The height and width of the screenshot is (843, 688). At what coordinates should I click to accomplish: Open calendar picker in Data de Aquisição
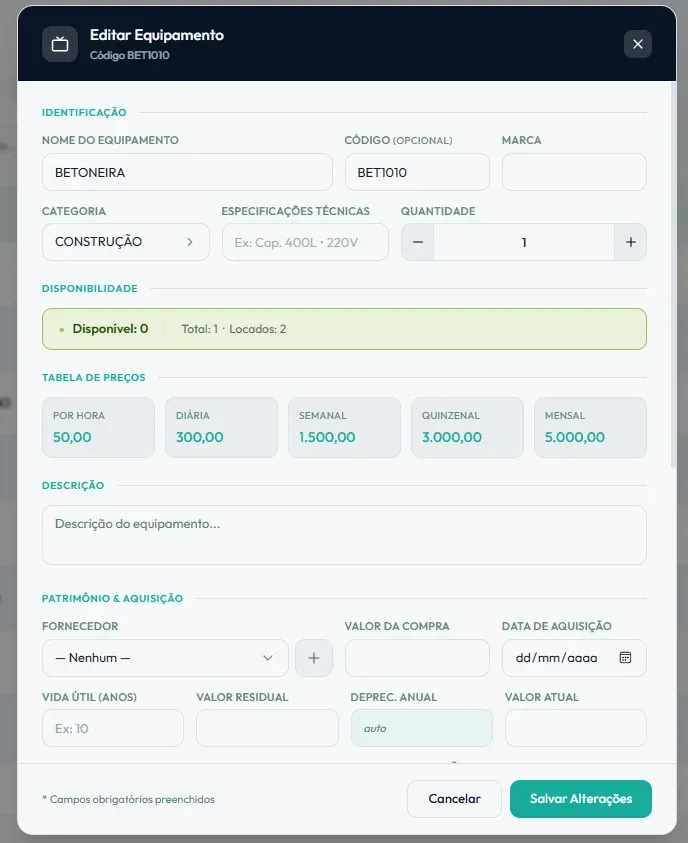[625, 658]
